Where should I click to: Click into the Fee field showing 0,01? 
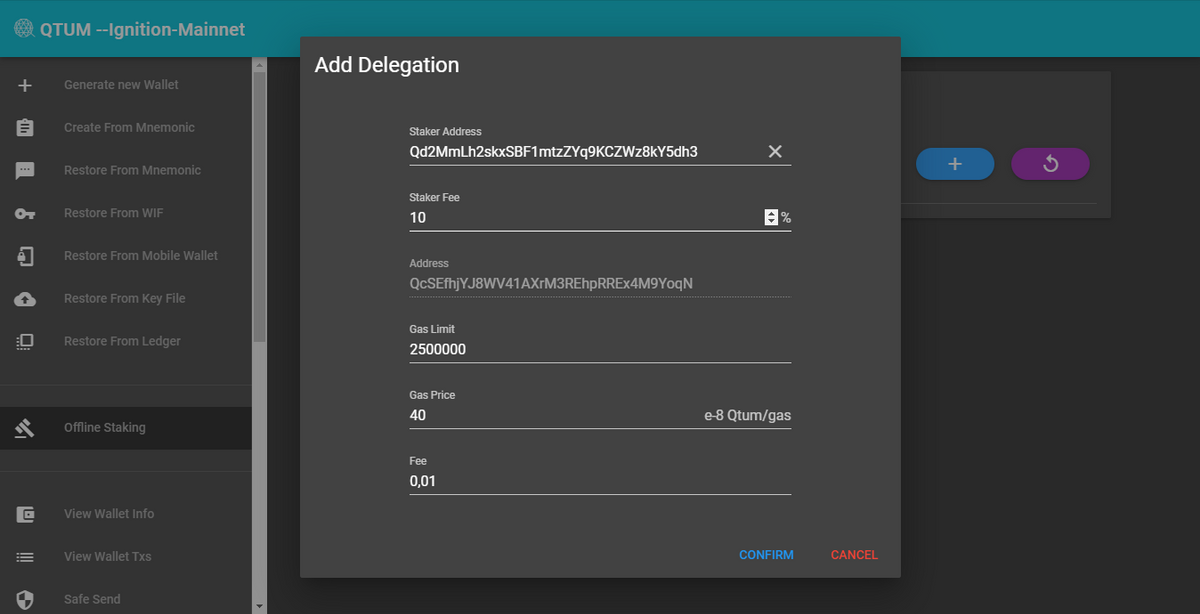click(600, 481)
